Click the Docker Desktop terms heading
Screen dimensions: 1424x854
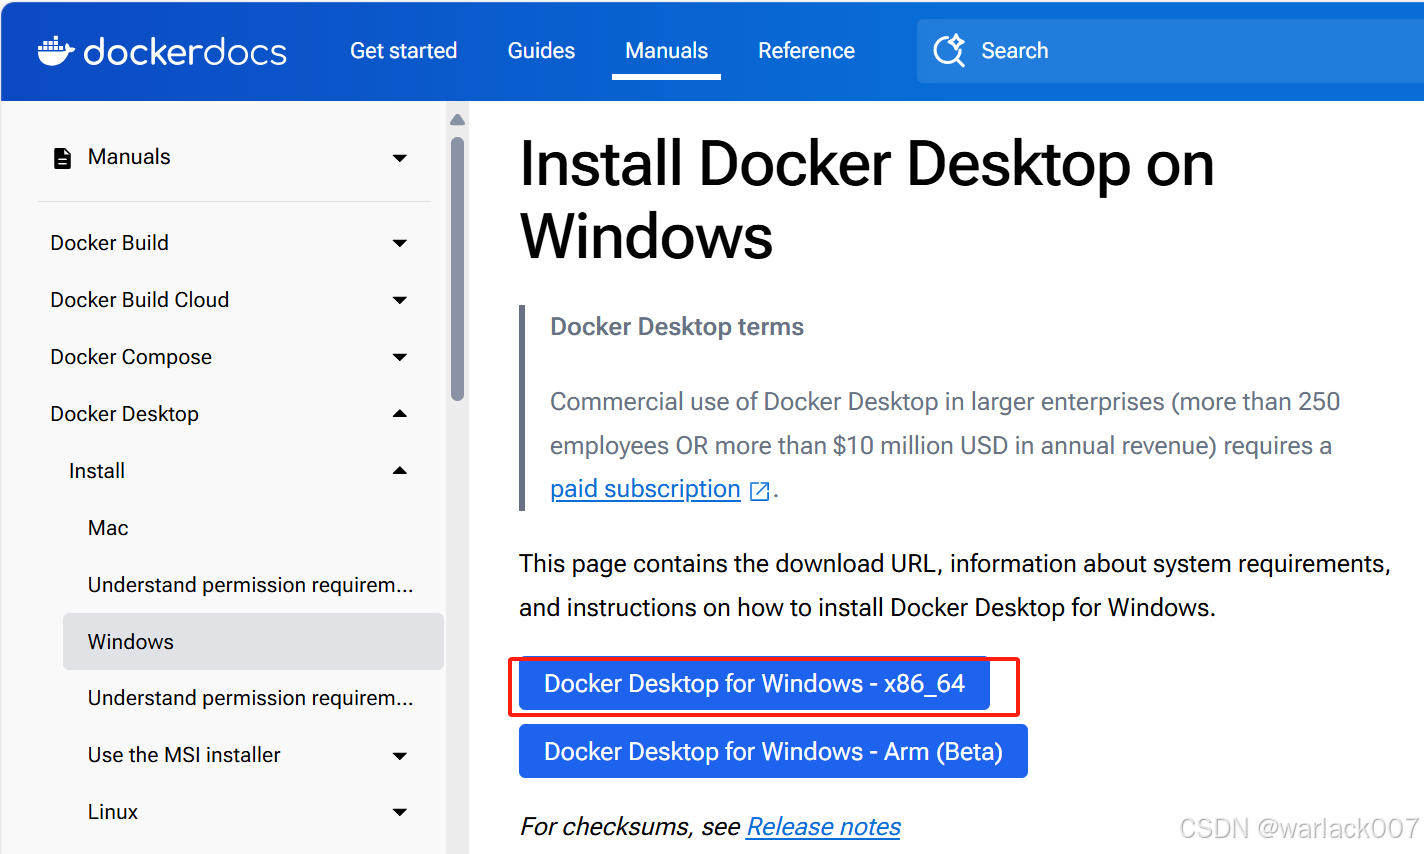(677, 327)
